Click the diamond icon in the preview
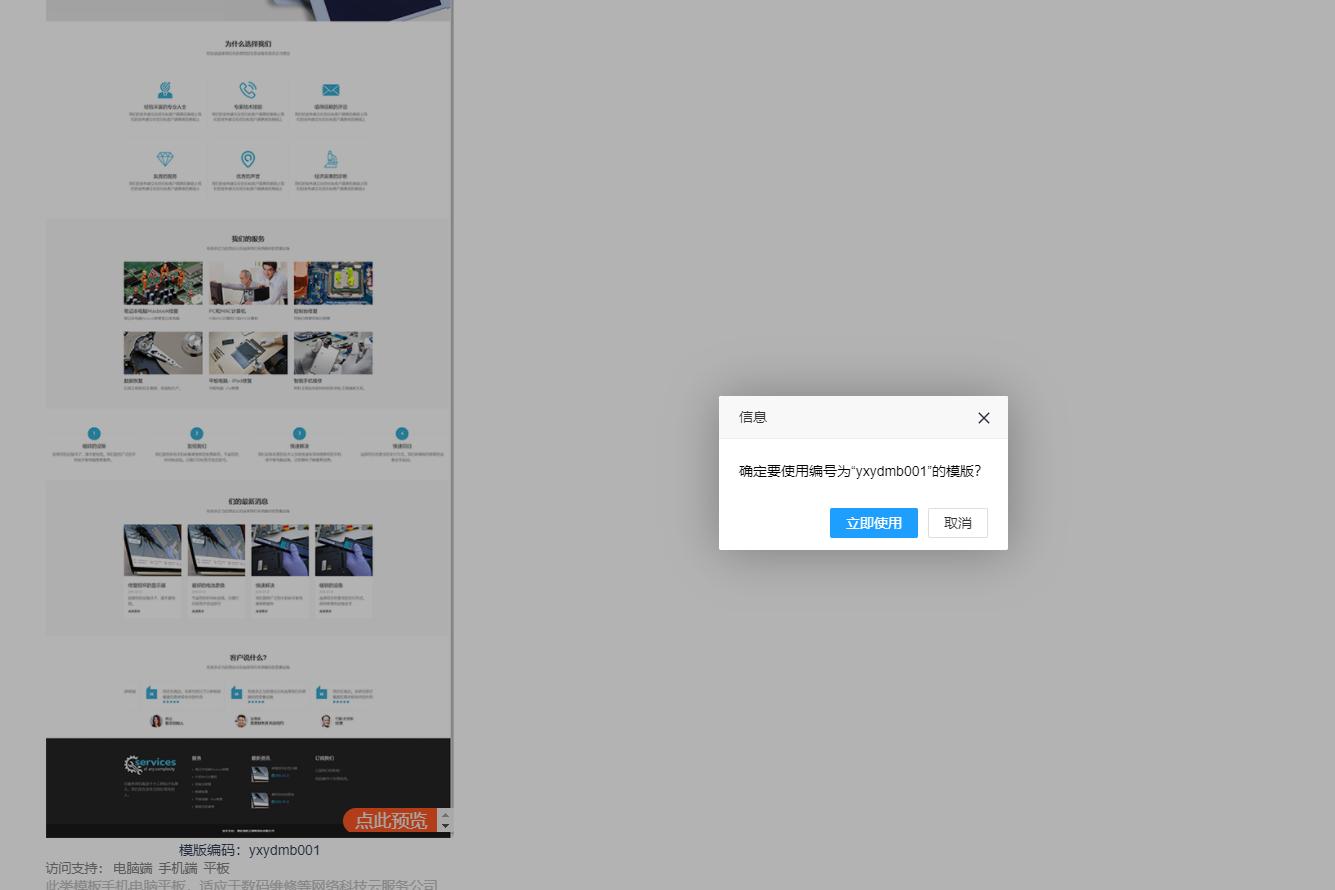Screen dimensions: 1335x890 tap(165, 160)
